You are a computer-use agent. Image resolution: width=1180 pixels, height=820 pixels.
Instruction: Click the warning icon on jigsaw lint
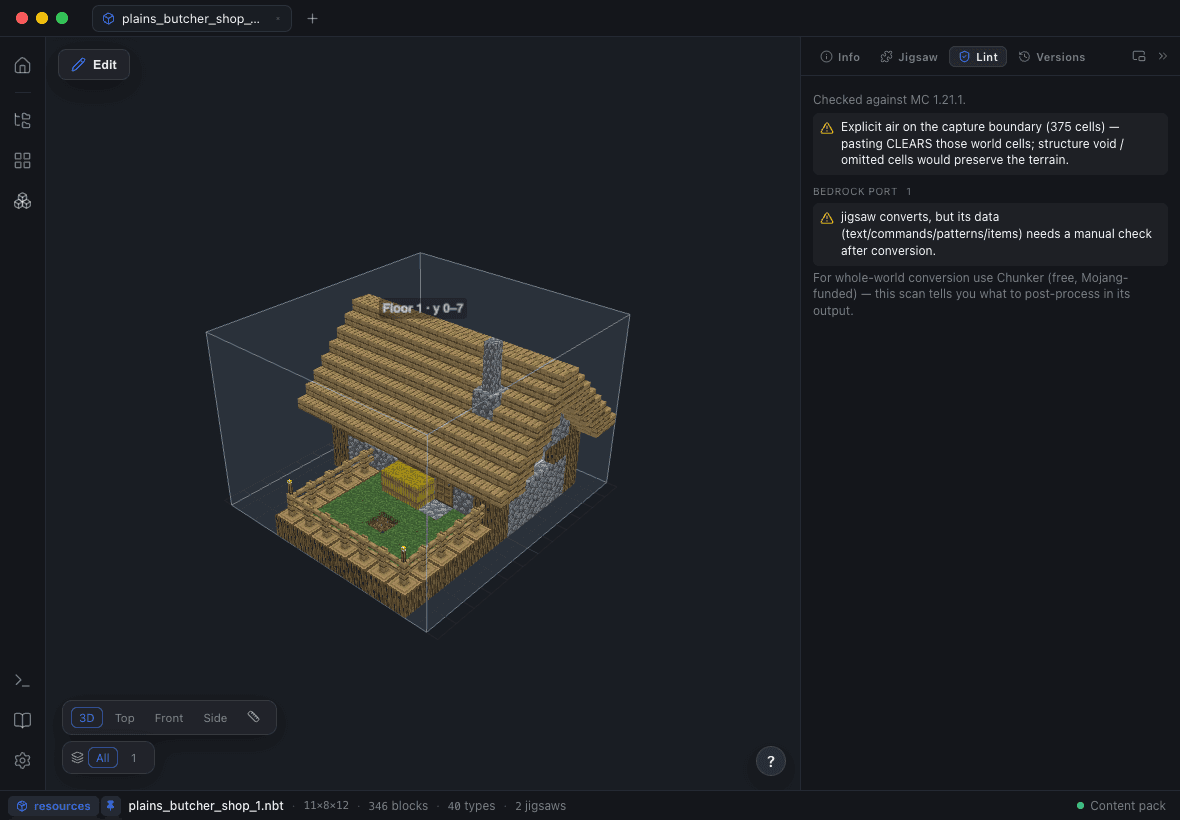pos(827,218)
